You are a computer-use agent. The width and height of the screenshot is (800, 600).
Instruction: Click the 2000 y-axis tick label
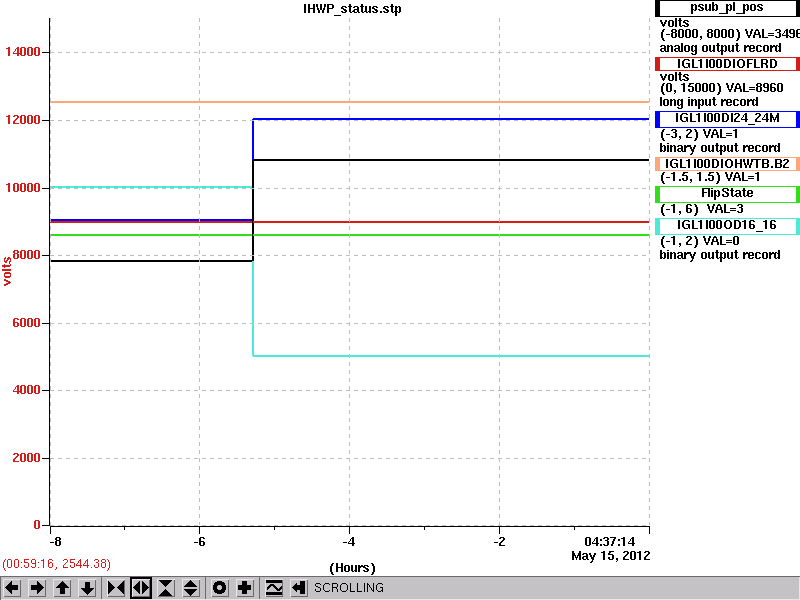26,458
